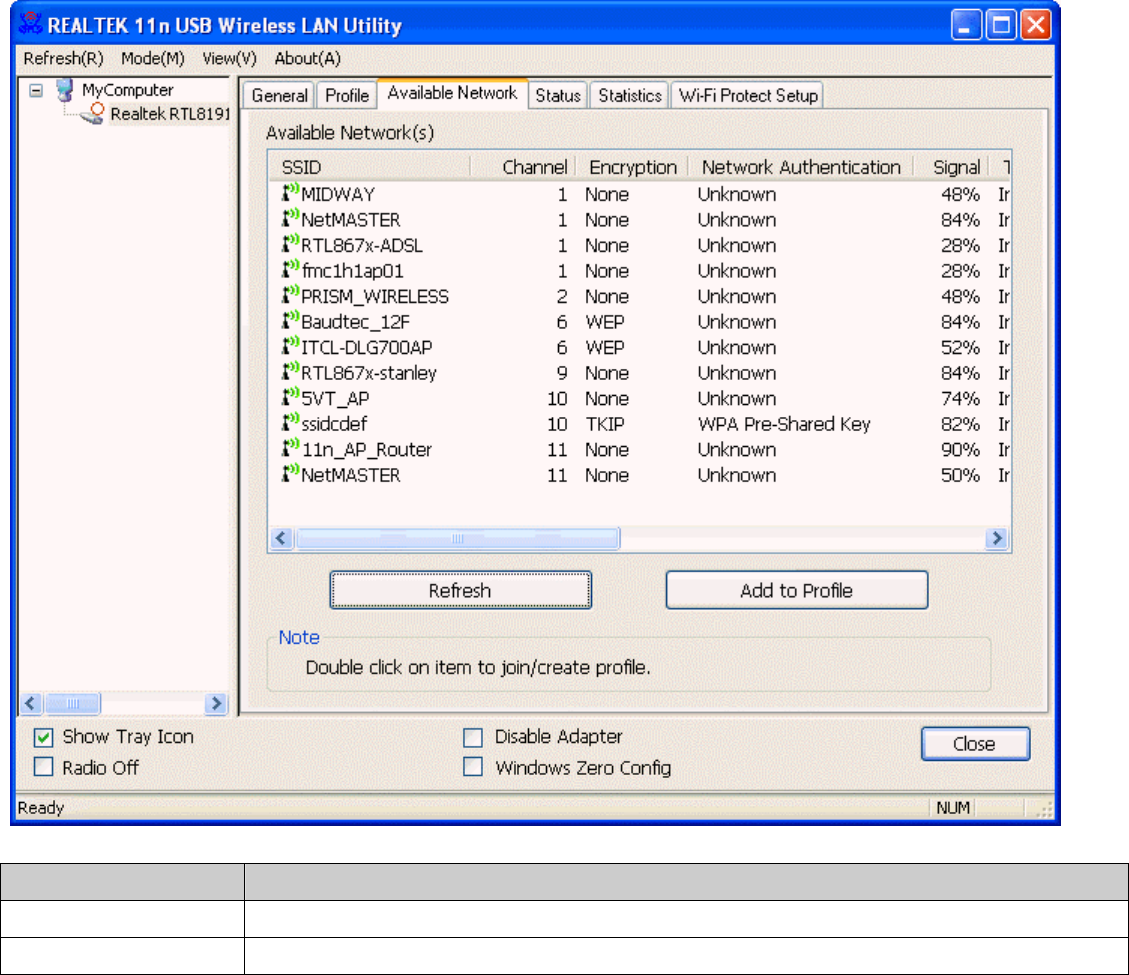
Task: Select the Baudtec_12F network name
Action: [355, 323]
